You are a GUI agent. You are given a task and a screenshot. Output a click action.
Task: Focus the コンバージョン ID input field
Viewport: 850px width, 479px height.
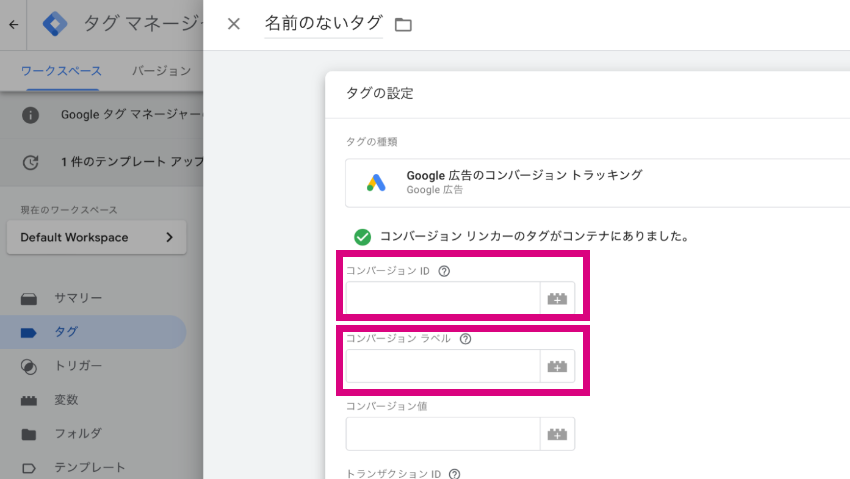pyautogui.click(x=443, y=297)
